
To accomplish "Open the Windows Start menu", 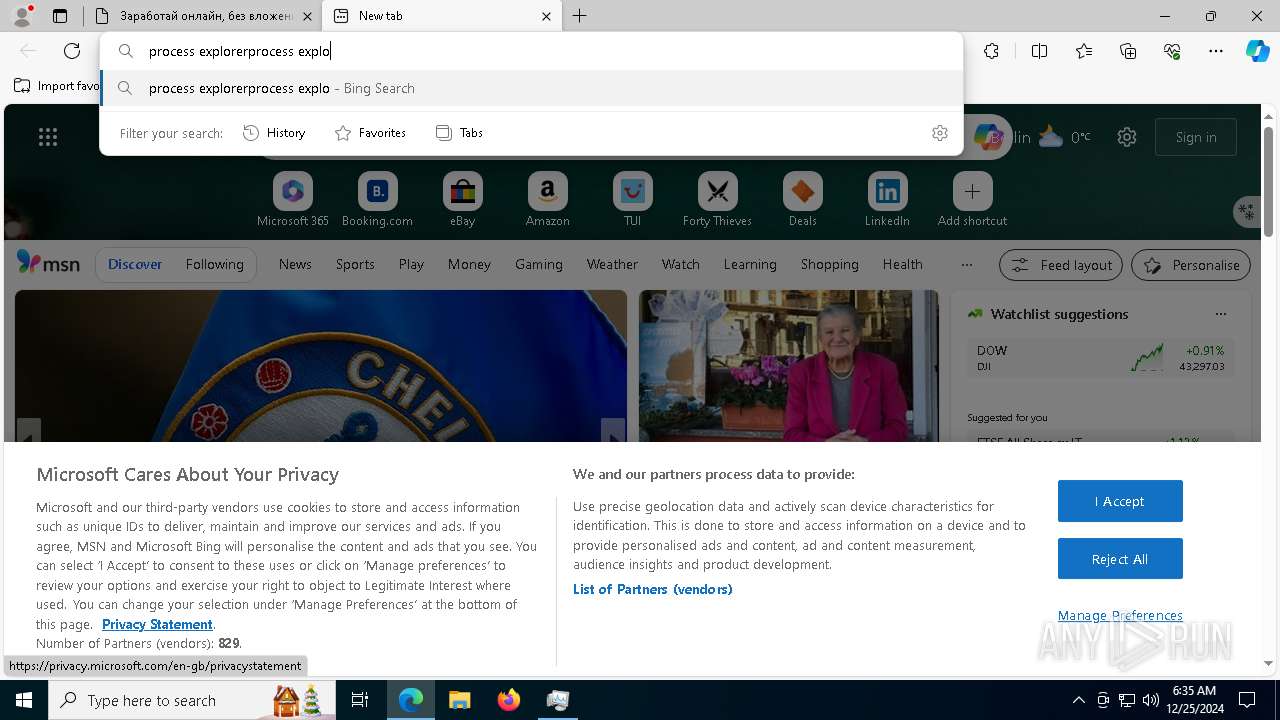I will point(24,700).
